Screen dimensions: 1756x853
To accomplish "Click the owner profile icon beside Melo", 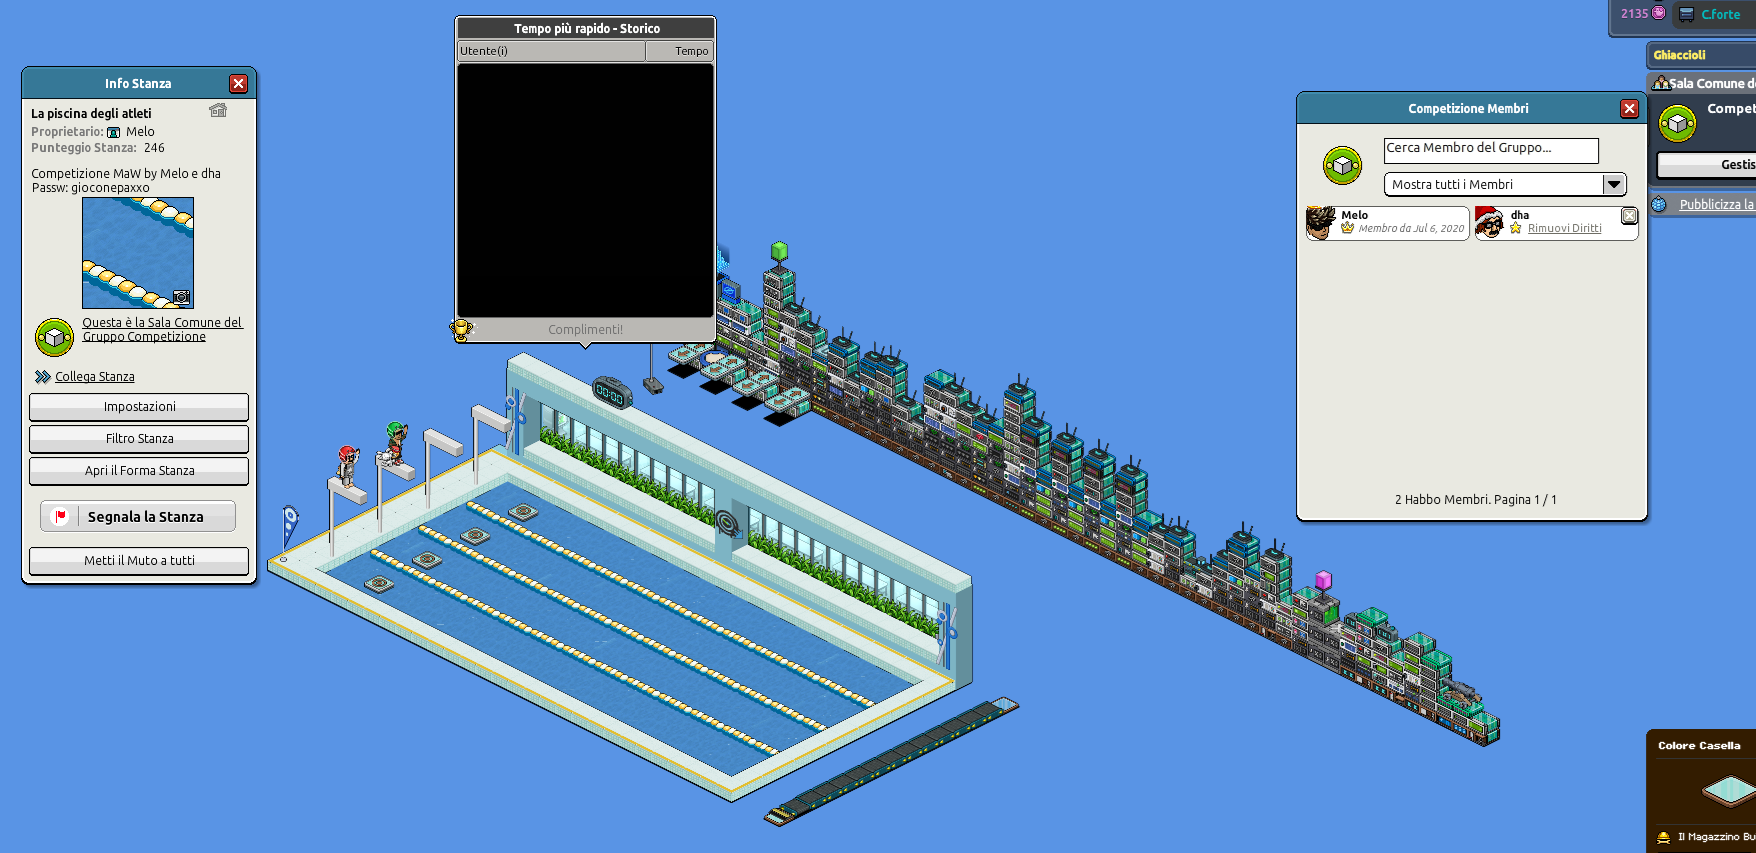I will tap(114, 132).
